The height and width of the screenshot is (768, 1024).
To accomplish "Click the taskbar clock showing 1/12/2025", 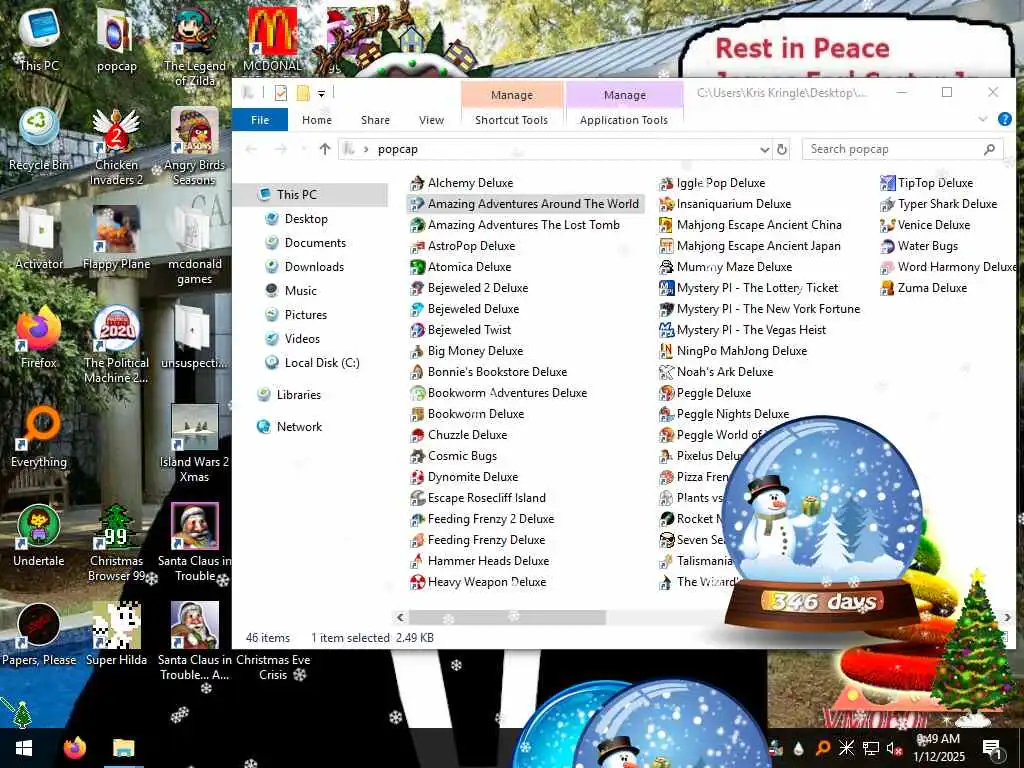I will pos(938,748).
